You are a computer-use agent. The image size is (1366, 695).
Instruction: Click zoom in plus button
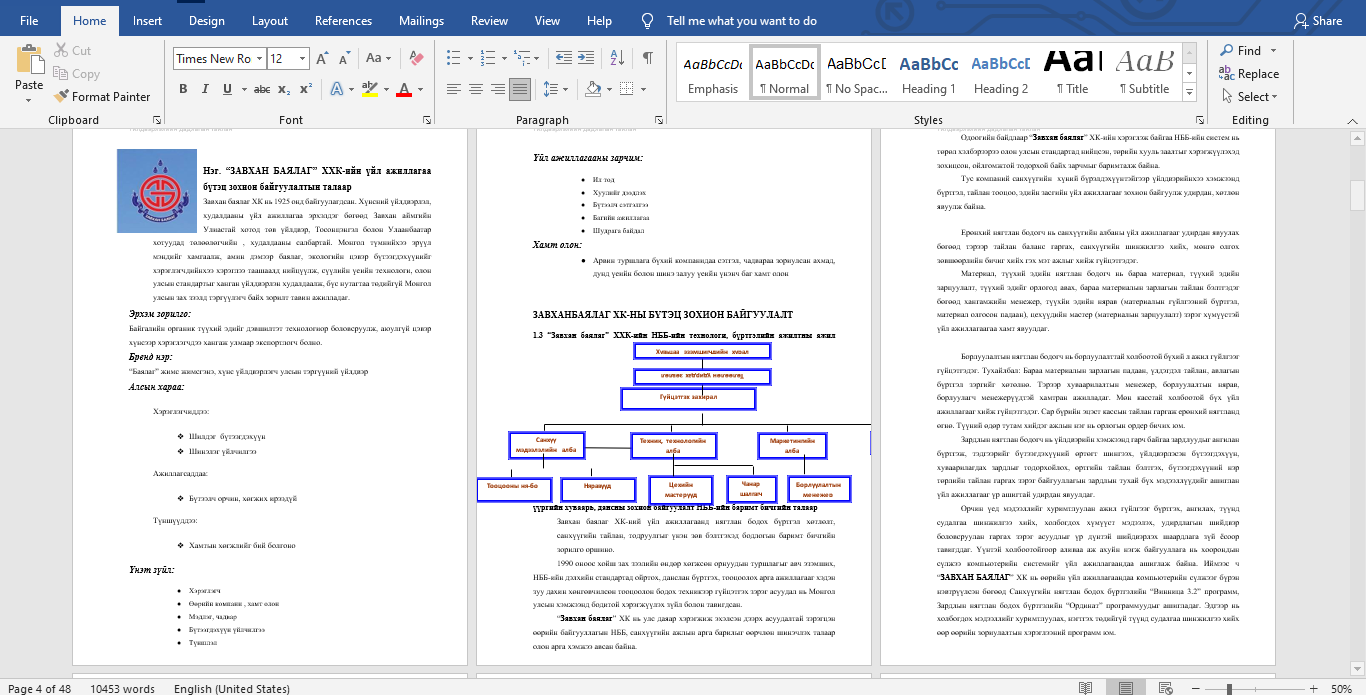click(x=1312, y=689)
